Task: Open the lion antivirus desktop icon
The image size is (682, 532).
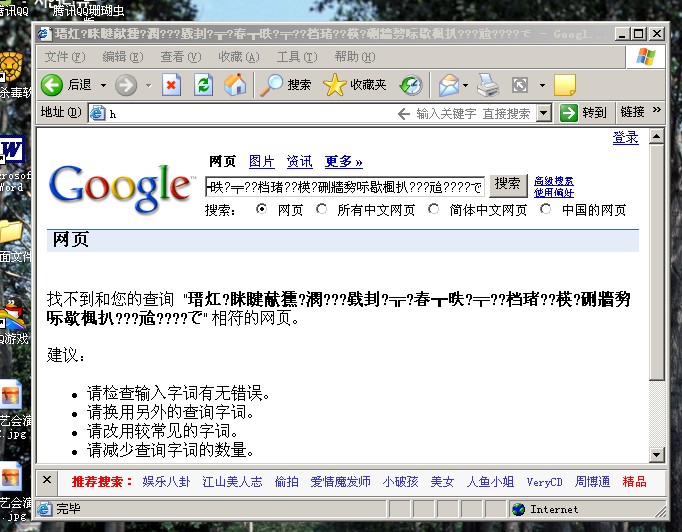Action: [11, 67]
